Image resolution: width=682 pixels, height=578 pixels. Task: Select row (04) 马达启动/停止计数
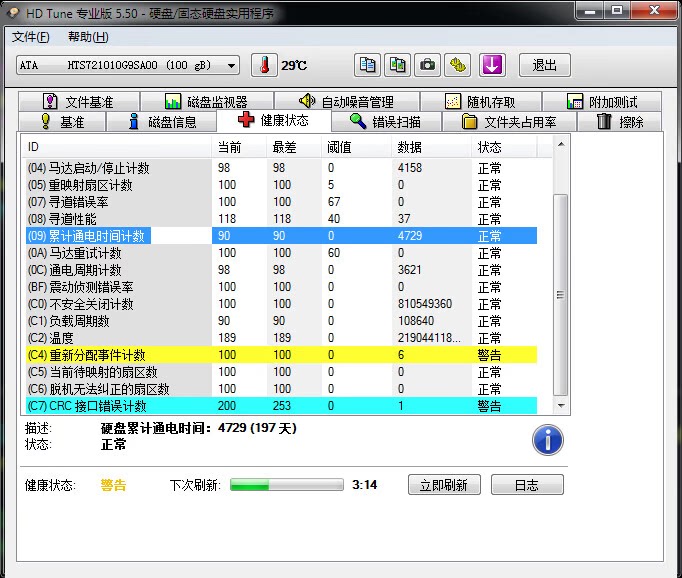281,168
